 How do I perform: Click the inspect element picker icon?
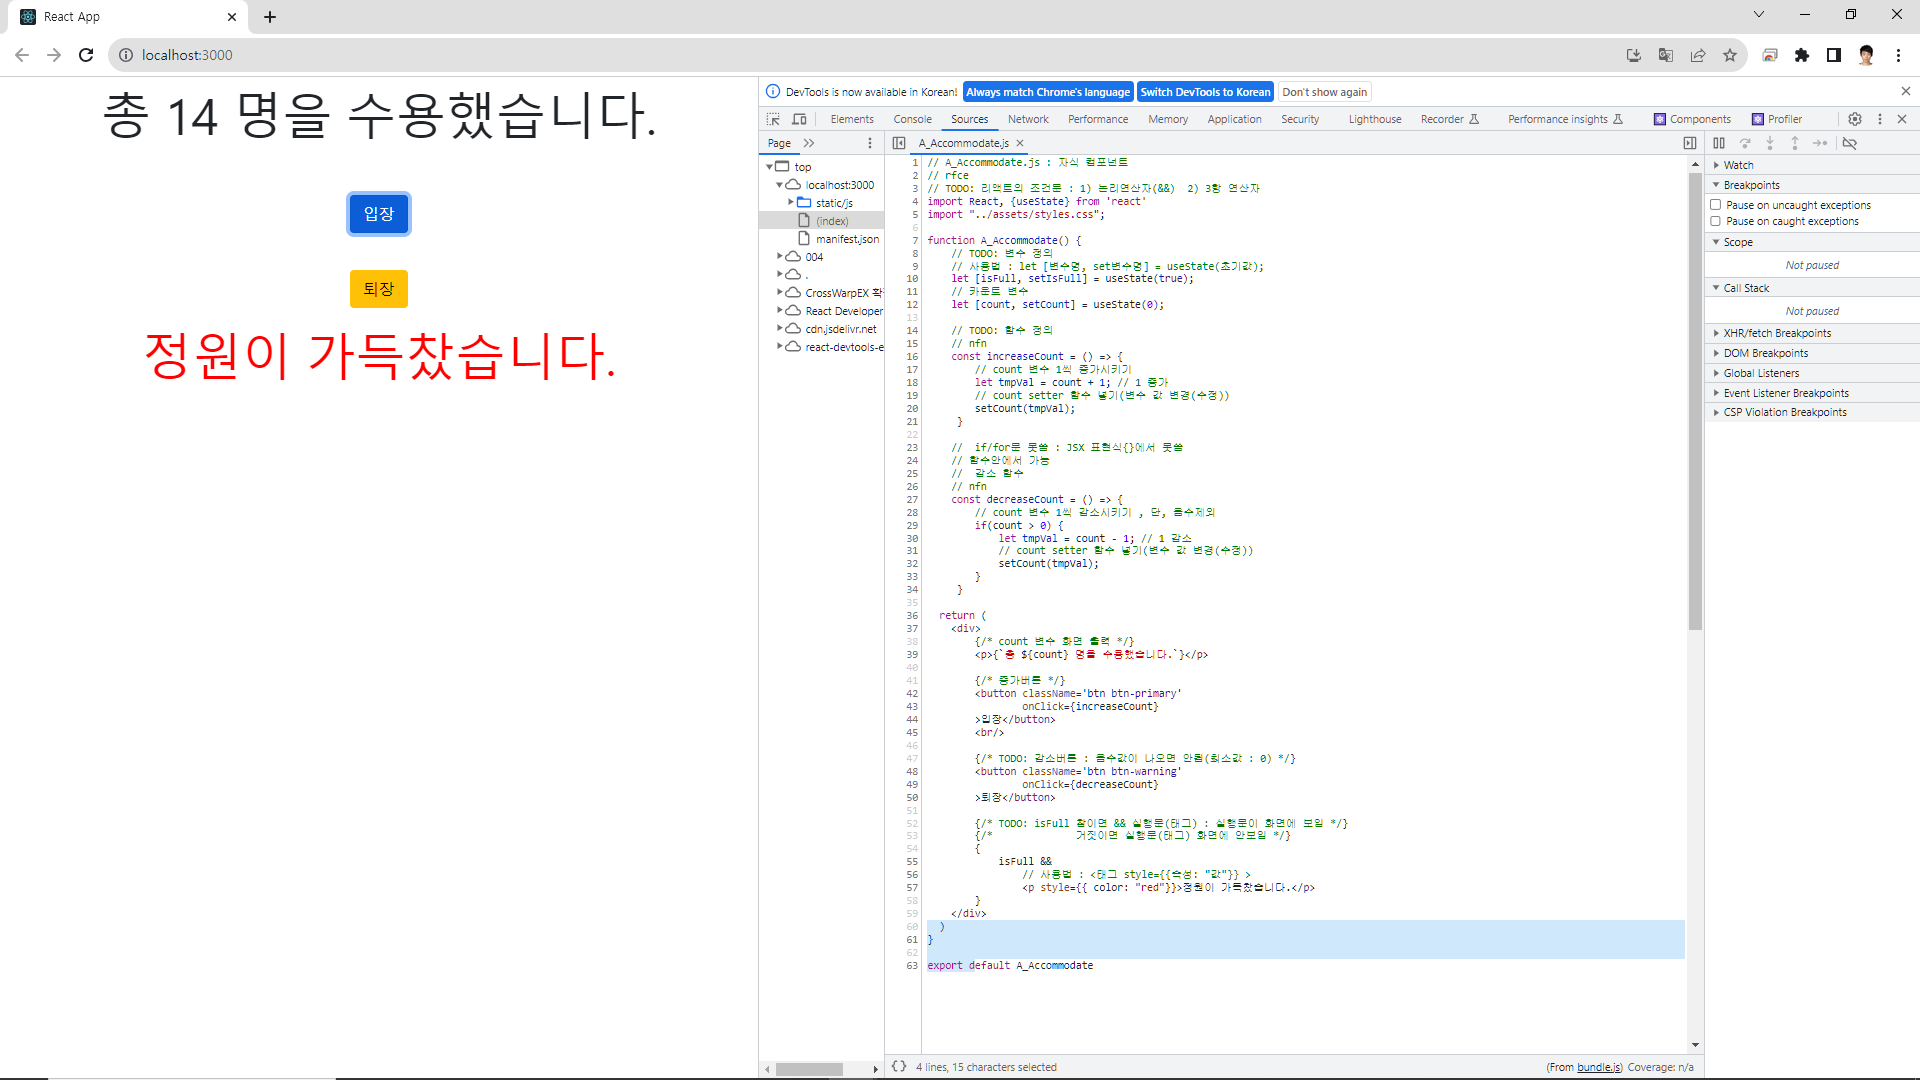(x=773, y=119)
